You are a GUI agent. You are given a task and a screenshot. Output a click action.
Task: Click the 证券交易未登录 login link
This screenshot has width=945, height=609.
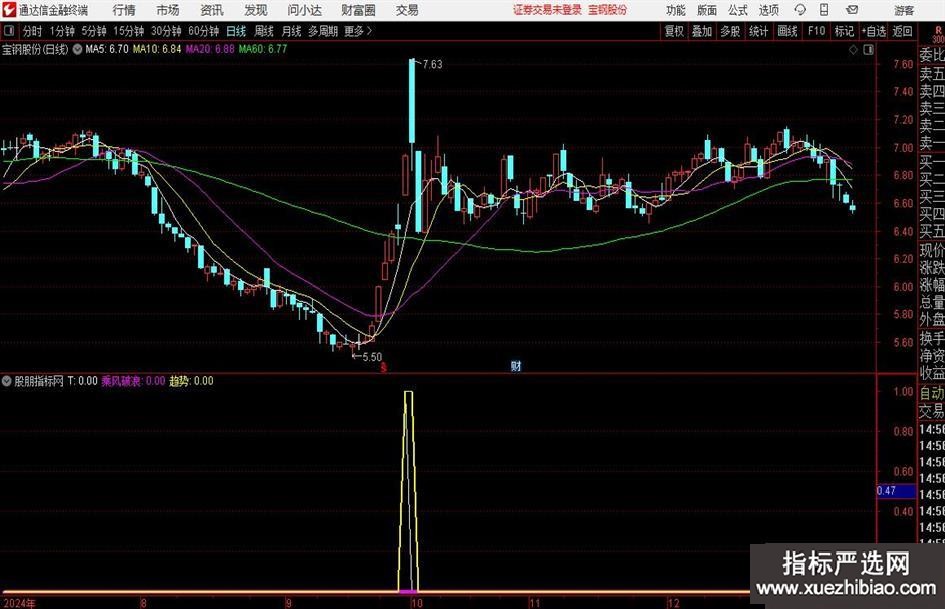point(547,10)
